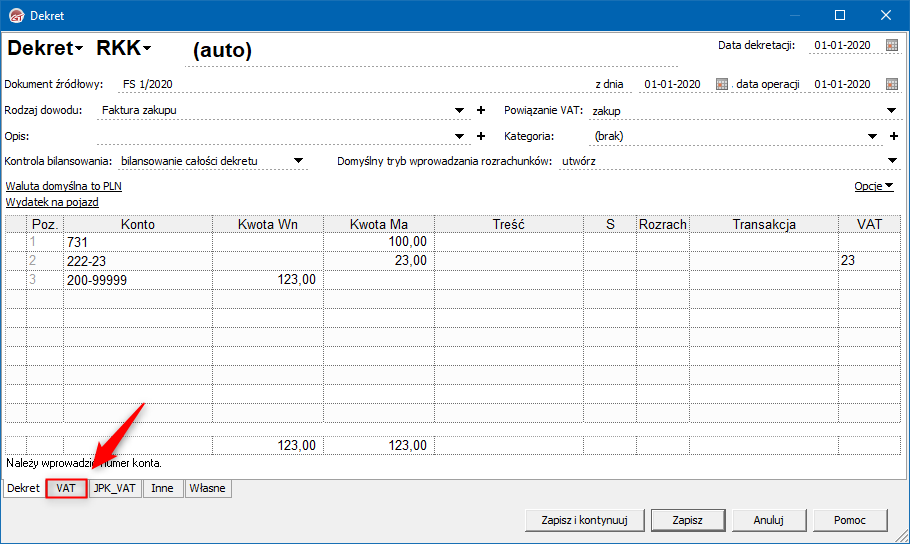Click the Data dekretacji date field
The height and width of the screenshot is (544, 910).
[x=842, y=45]
